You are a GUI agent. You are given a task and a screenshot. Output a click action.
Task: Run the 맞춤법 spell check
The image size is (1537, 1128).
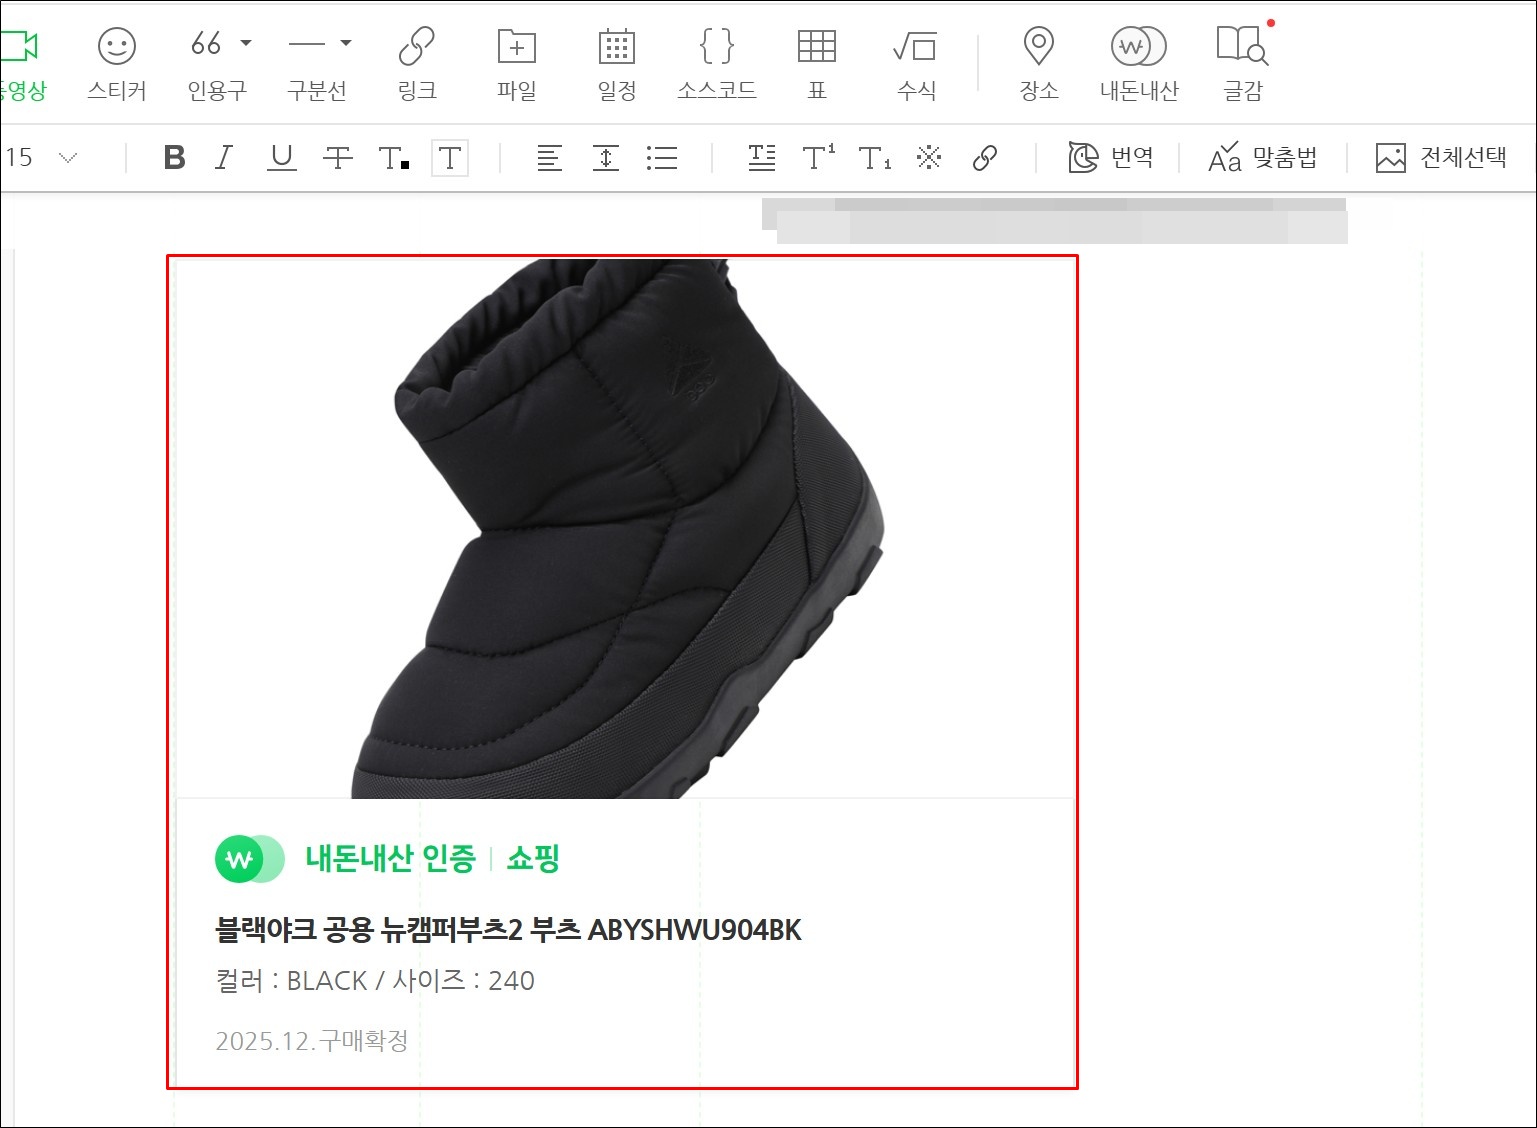point(1263,158)
